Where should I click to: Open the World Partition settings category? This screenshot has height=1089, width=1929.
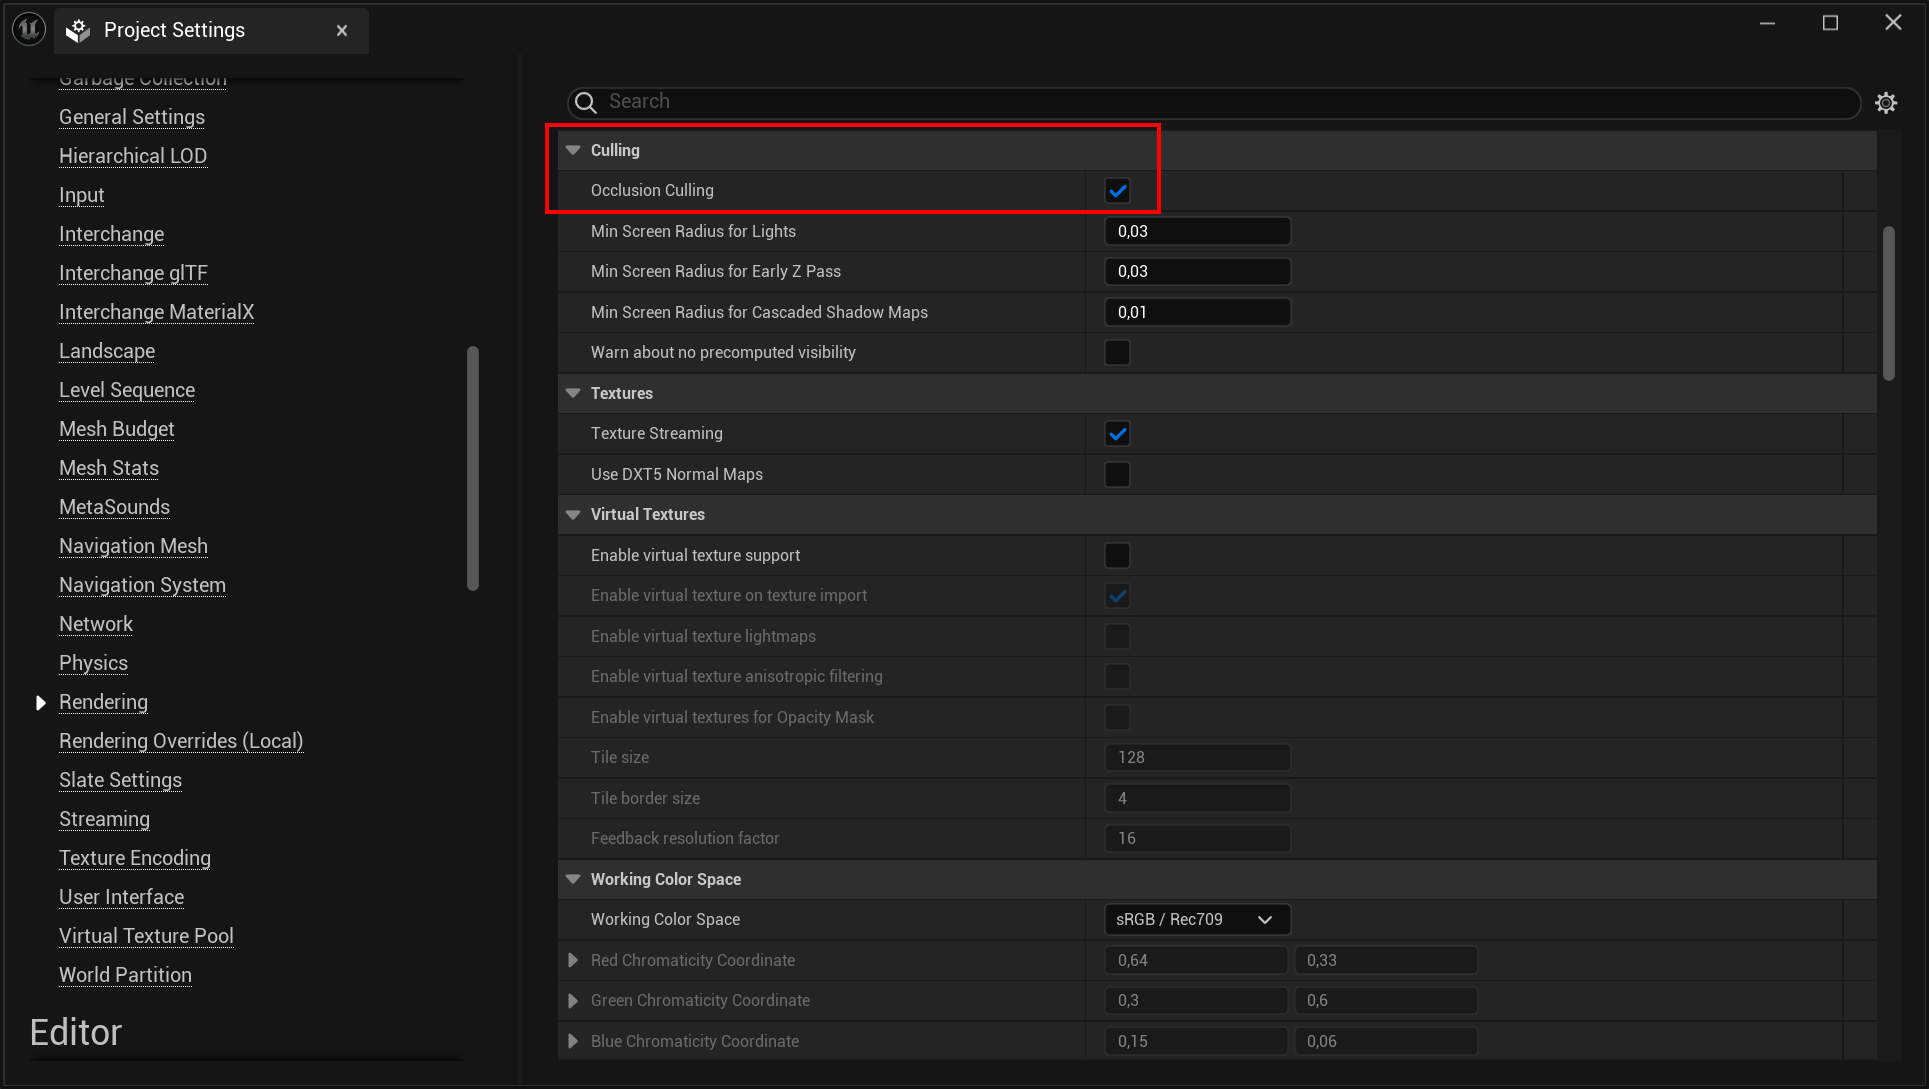click(125, 975)
